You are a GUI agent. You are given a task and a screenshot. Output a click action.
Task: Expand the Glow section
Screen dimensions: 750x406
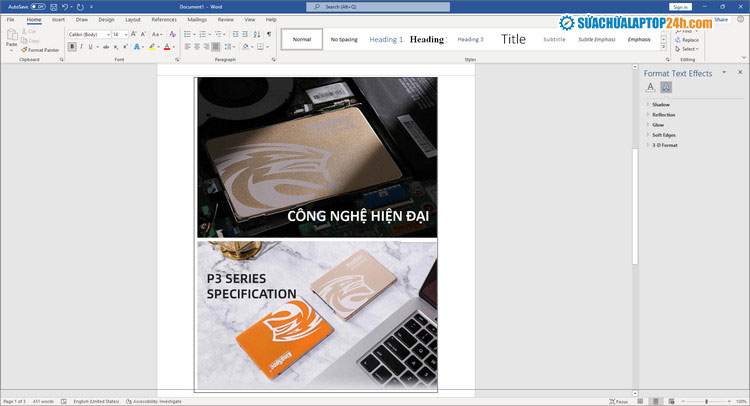pos(658,125)
